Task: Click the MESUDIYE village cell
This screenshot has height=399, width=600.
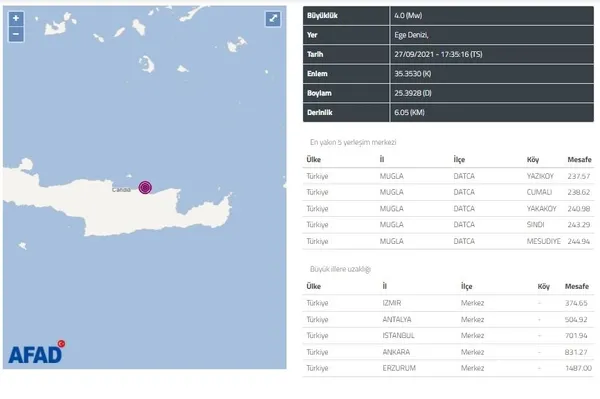Action: coord(543,241)
